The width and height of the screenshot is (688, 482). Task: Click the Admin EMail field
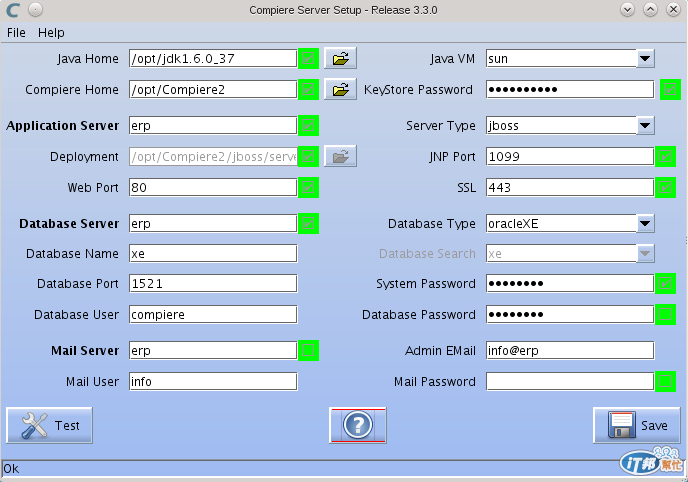click(570, 350)
